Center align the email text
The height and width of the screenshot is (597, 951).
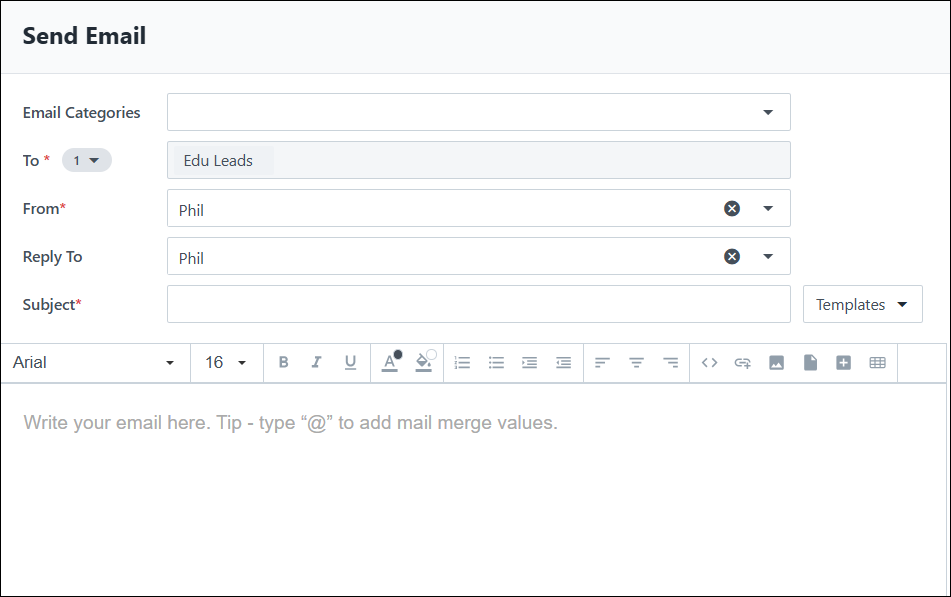pos(636,362)
